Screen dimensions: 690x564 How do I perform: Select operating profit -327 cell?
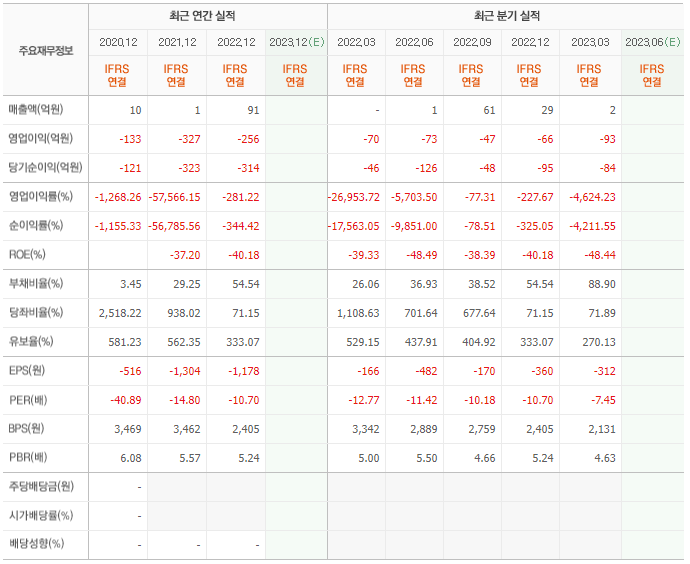tap(189, 139)
